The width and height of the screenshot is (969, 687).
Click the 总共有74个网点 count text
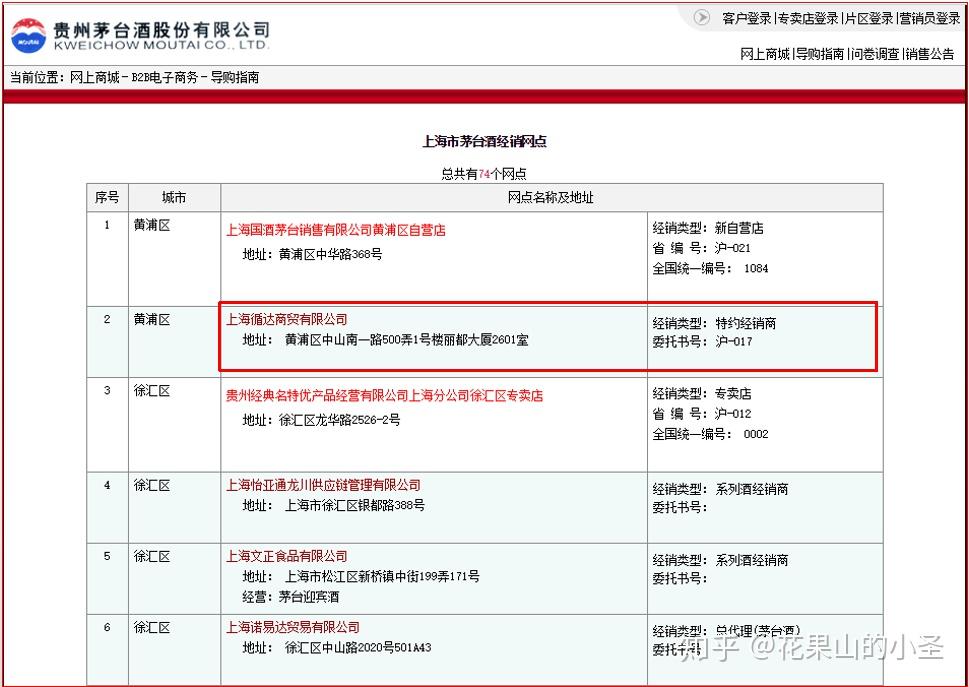pyautogui.click(x=484, y=174)
